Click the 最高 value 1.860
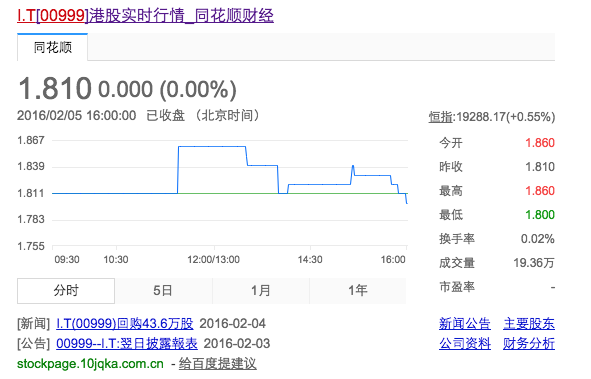This screenshot has height=379, width=591. 540,191
